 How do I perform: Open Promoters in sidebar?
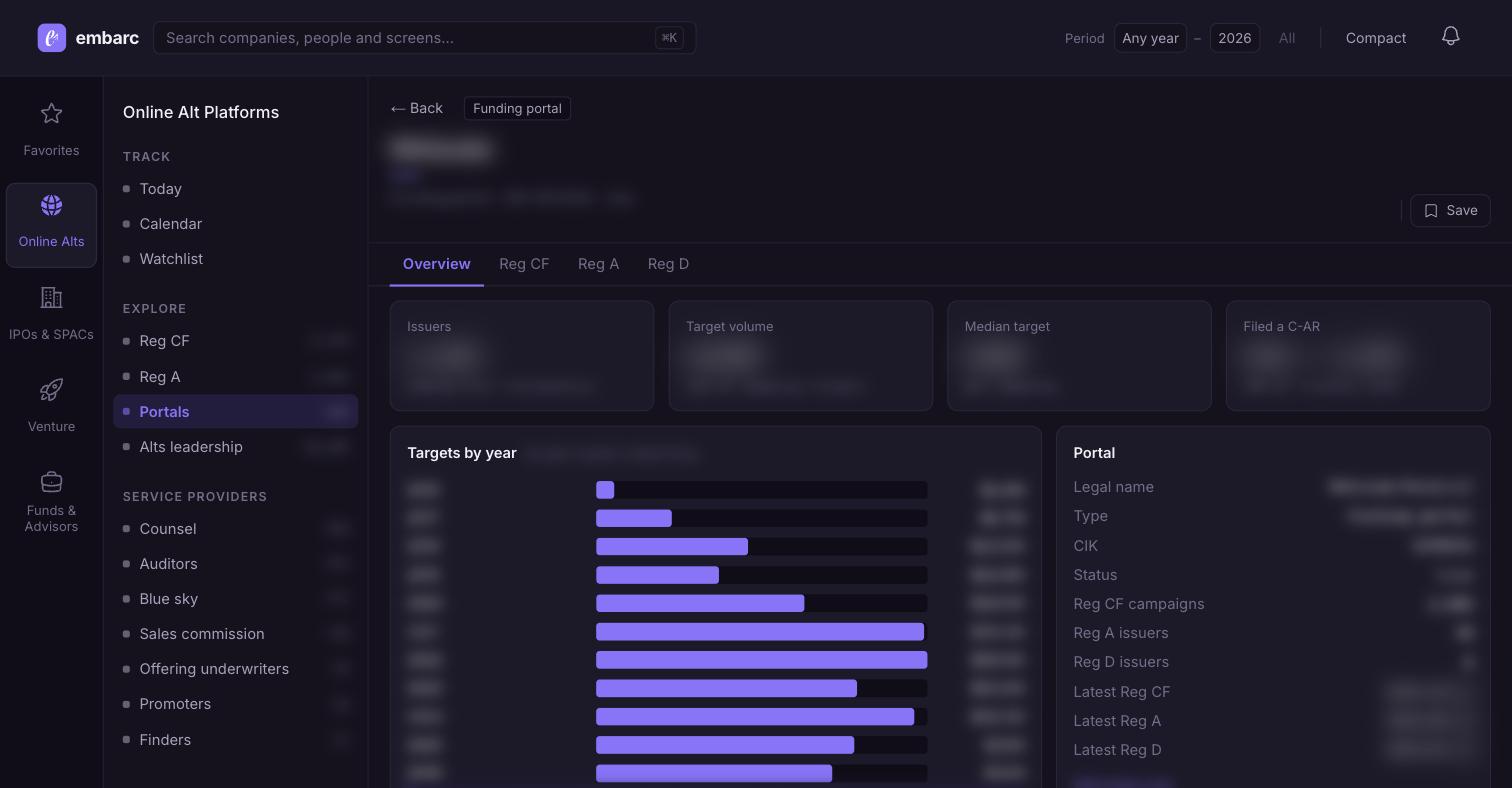[x=235, y=704]
